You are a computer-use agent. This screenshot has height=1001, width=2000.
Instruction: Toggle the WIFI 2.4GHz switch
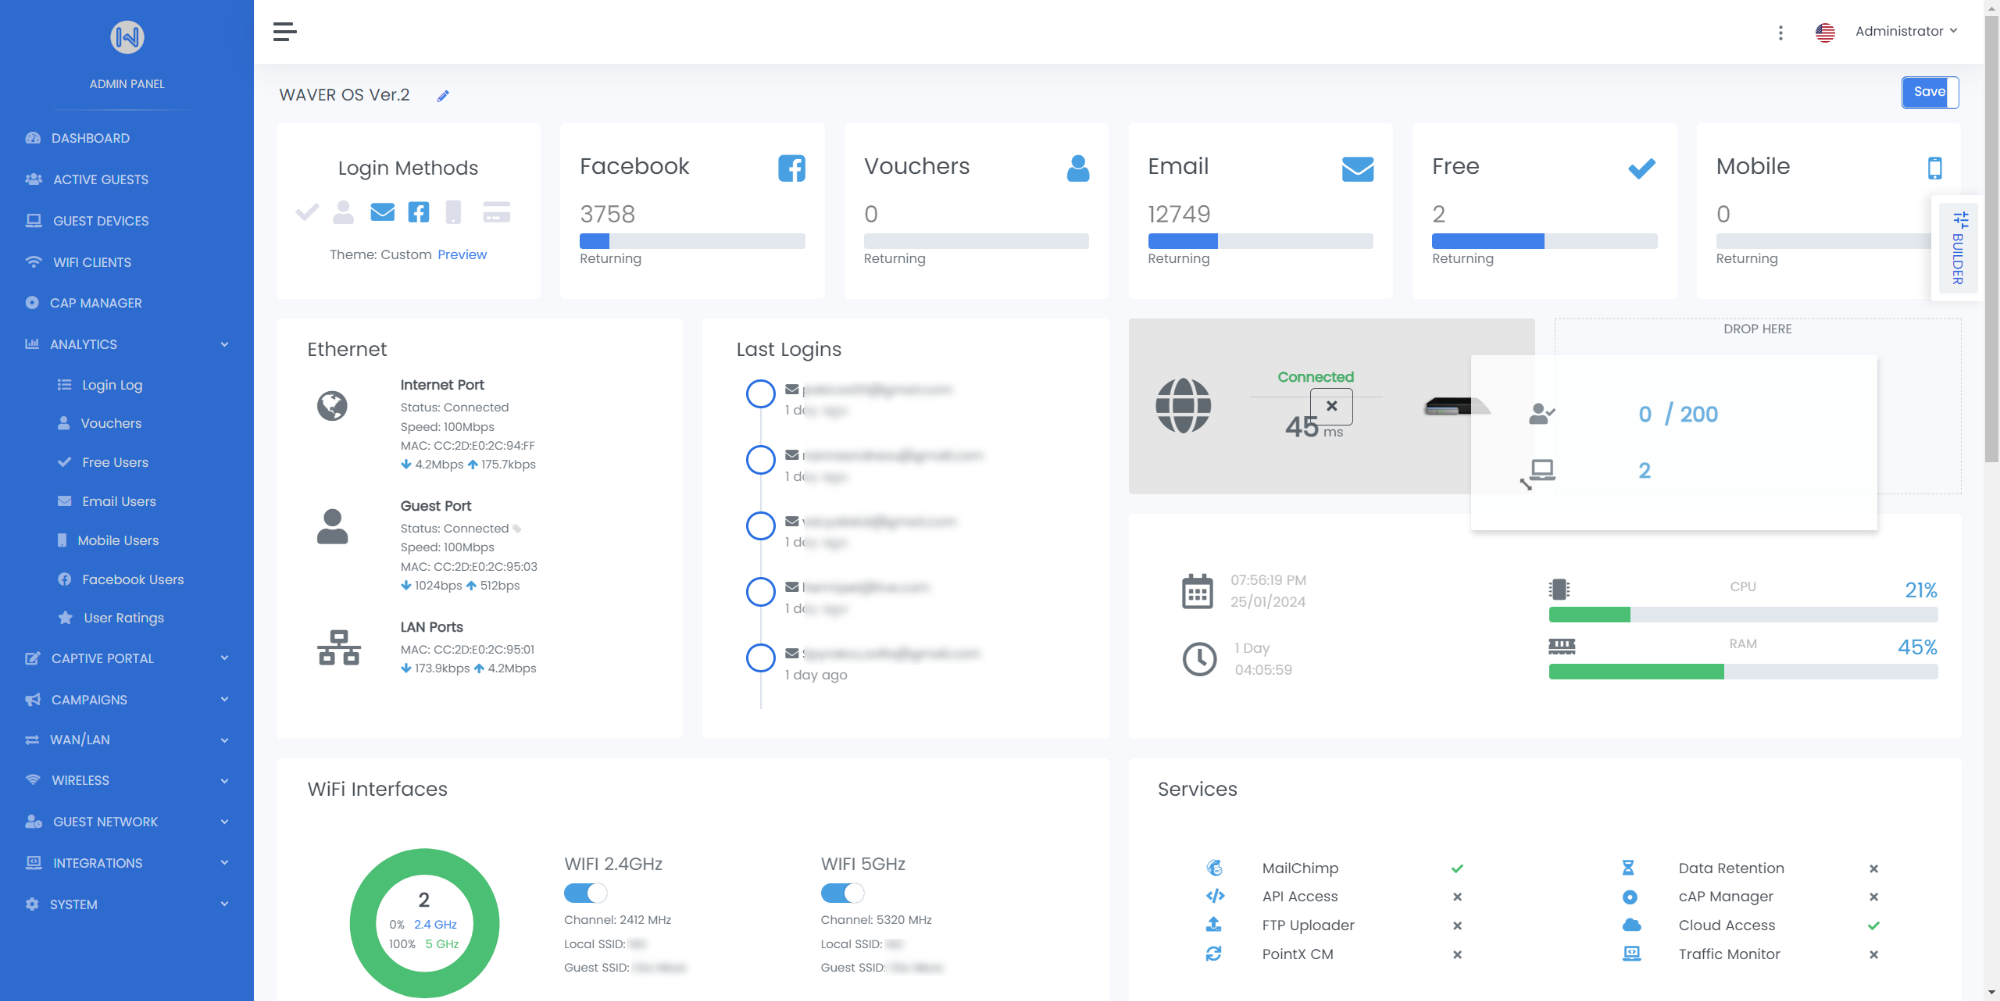(585, 893)
